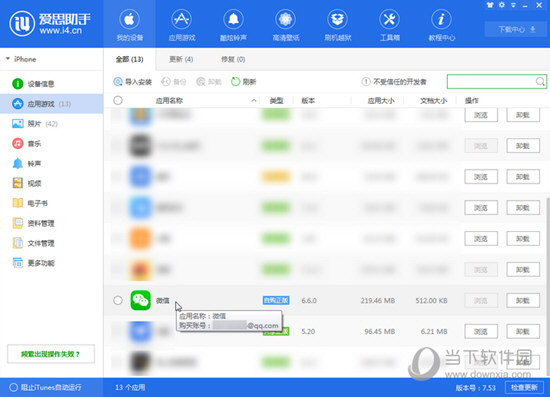
Task: Click the 卸载 uninstall item in the toolbar
Action: click(209, 82)
